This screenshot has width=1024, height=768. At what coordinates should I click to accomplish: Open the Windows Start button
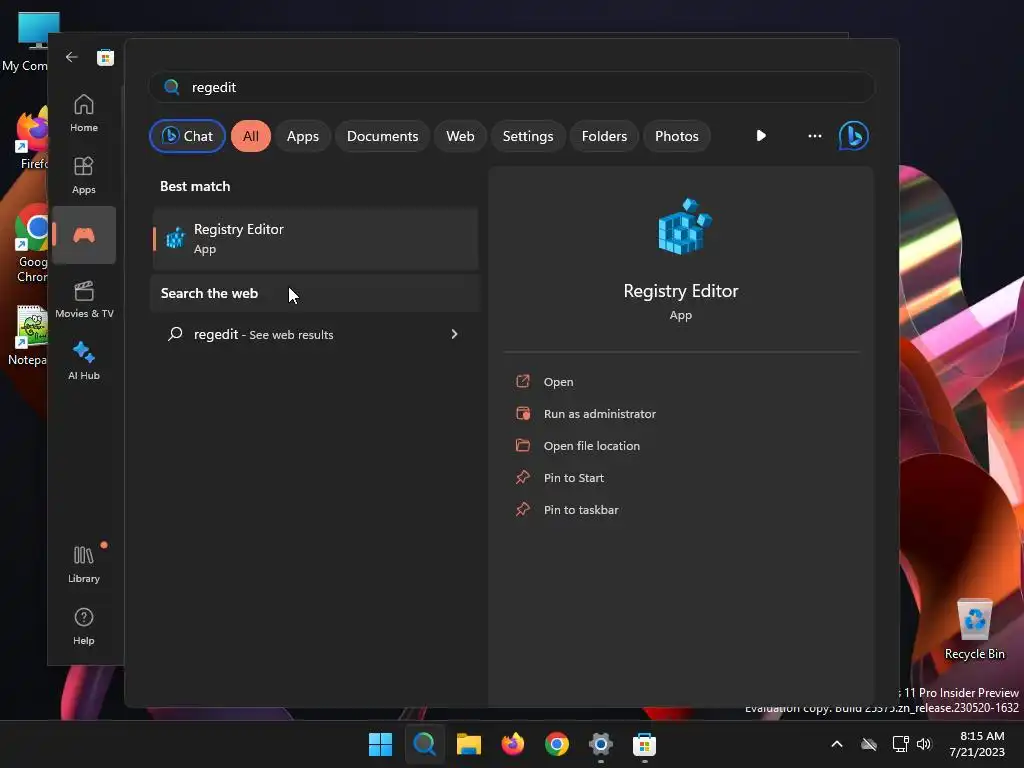pos(380,744)
